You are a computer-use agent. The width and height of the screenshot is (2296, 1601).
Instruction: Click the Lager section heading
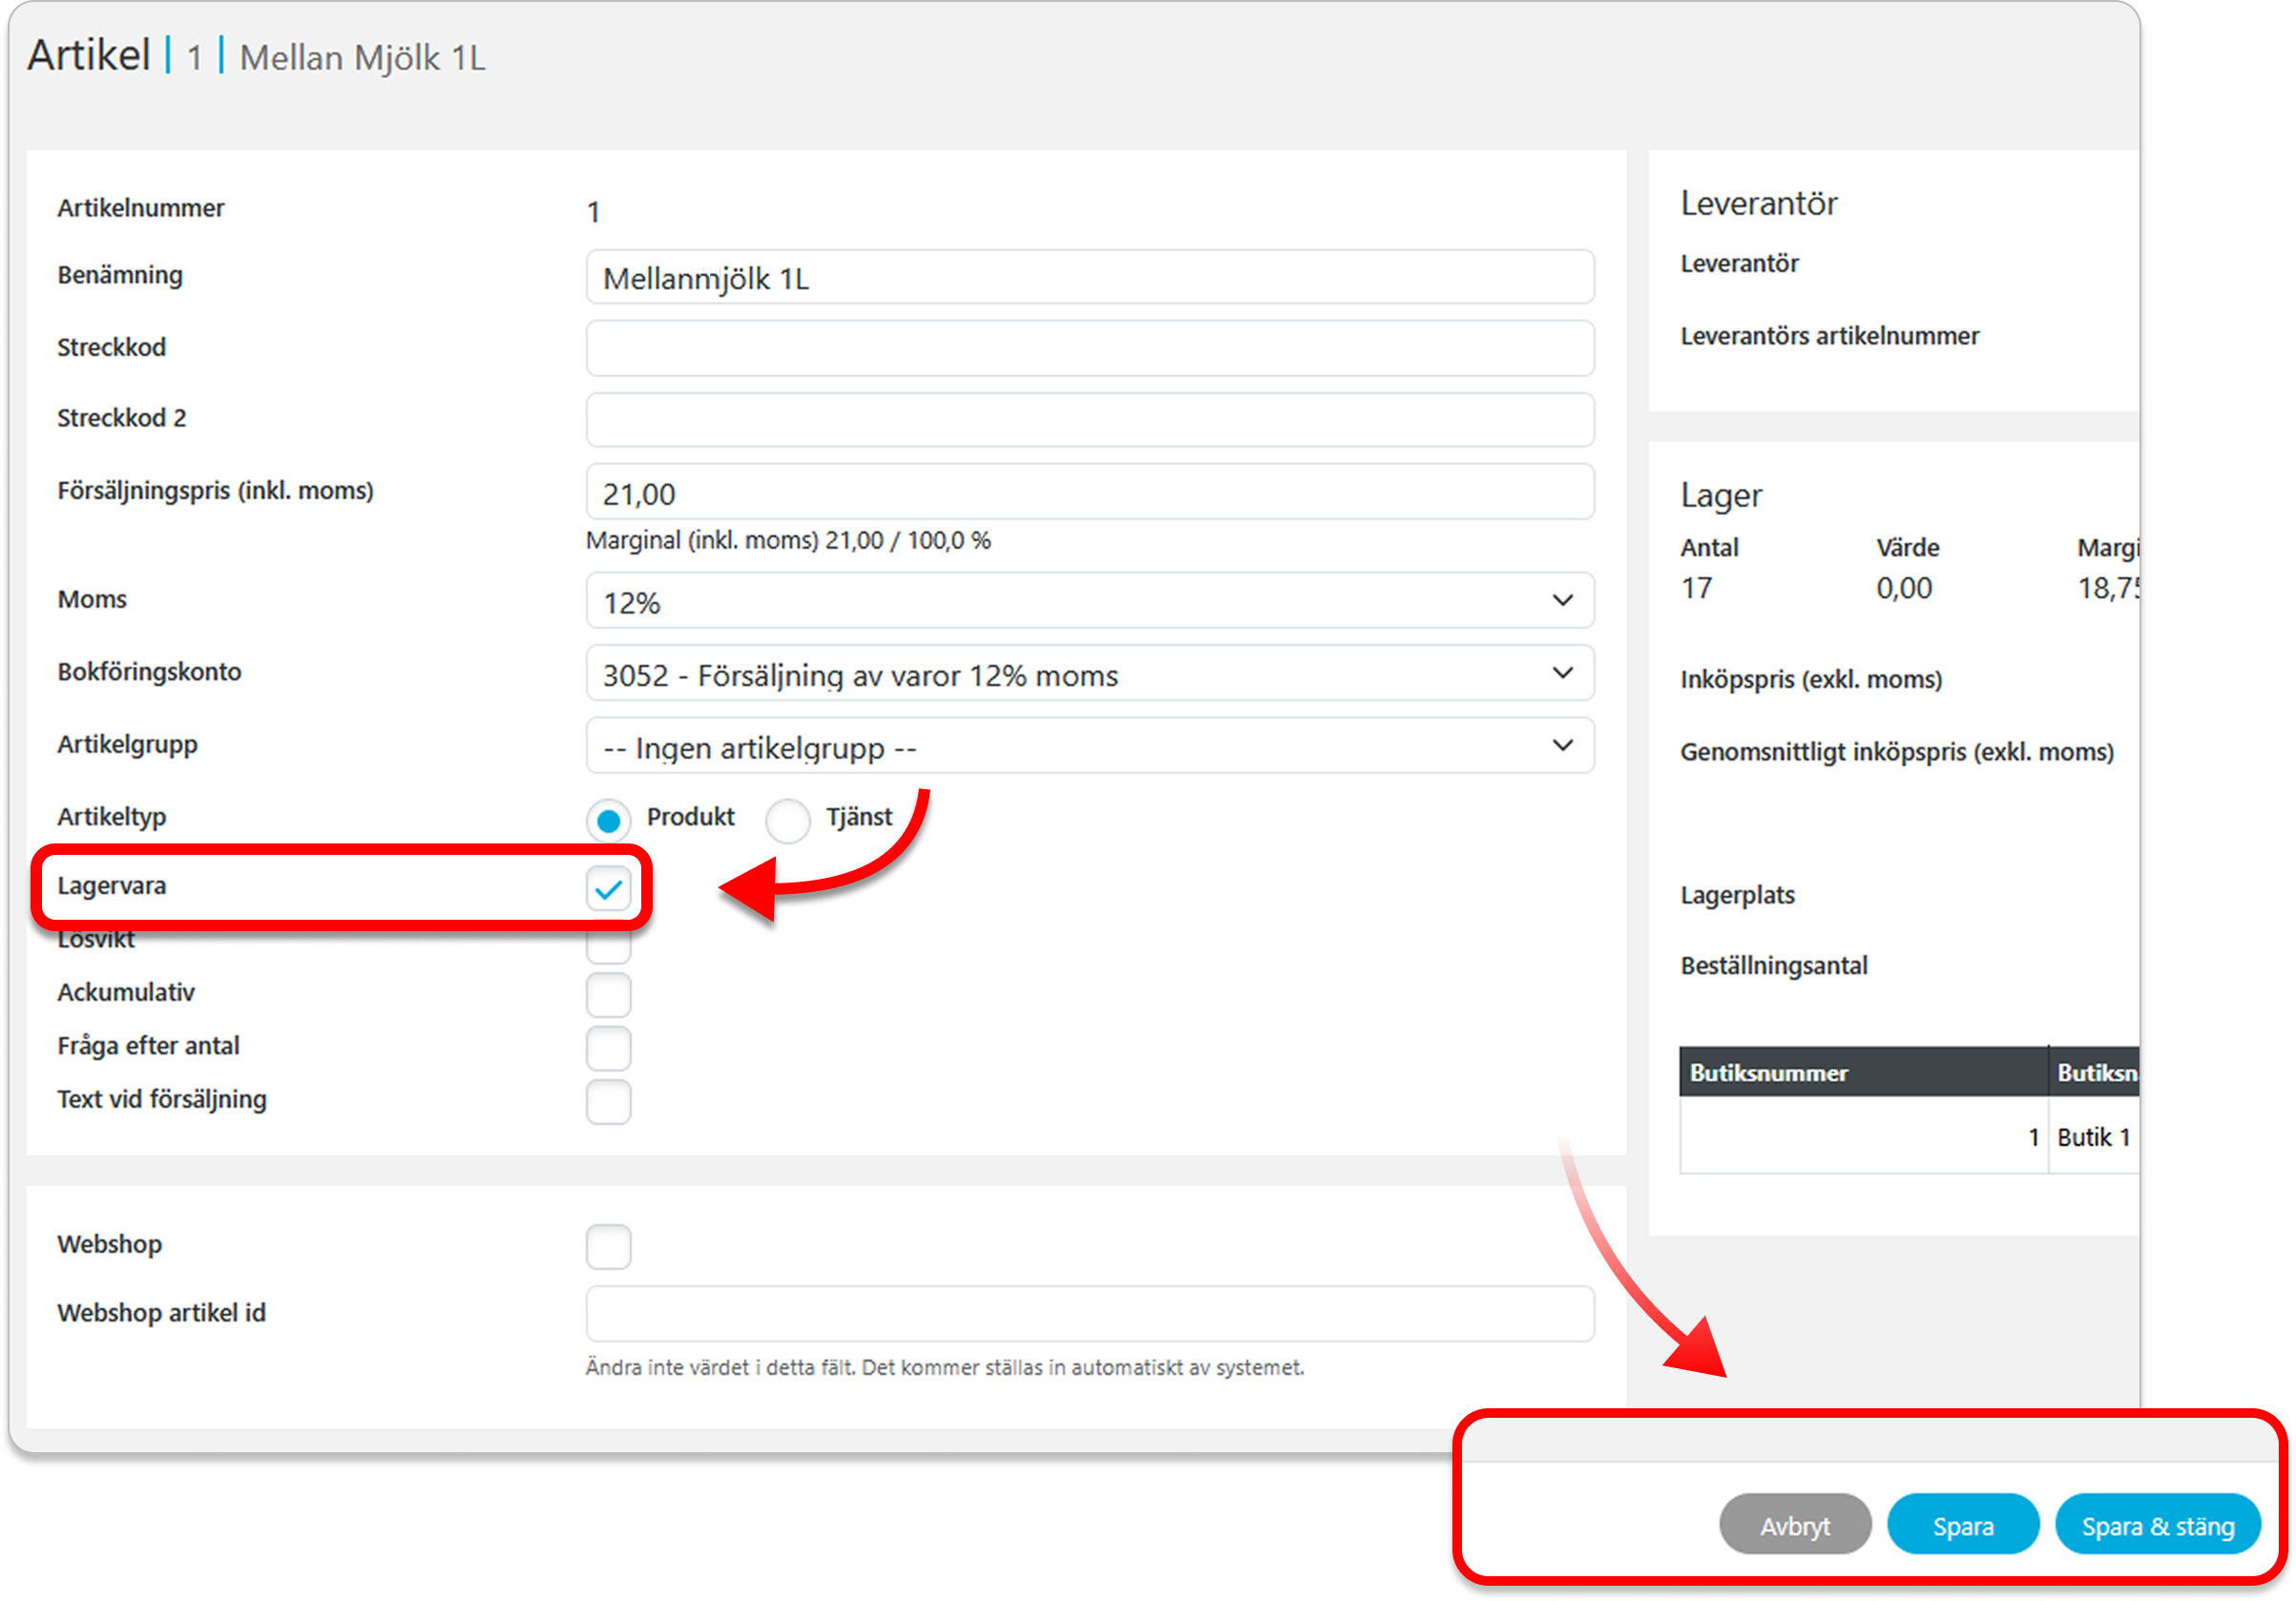pyautogui.click(x=1721, y=495)
